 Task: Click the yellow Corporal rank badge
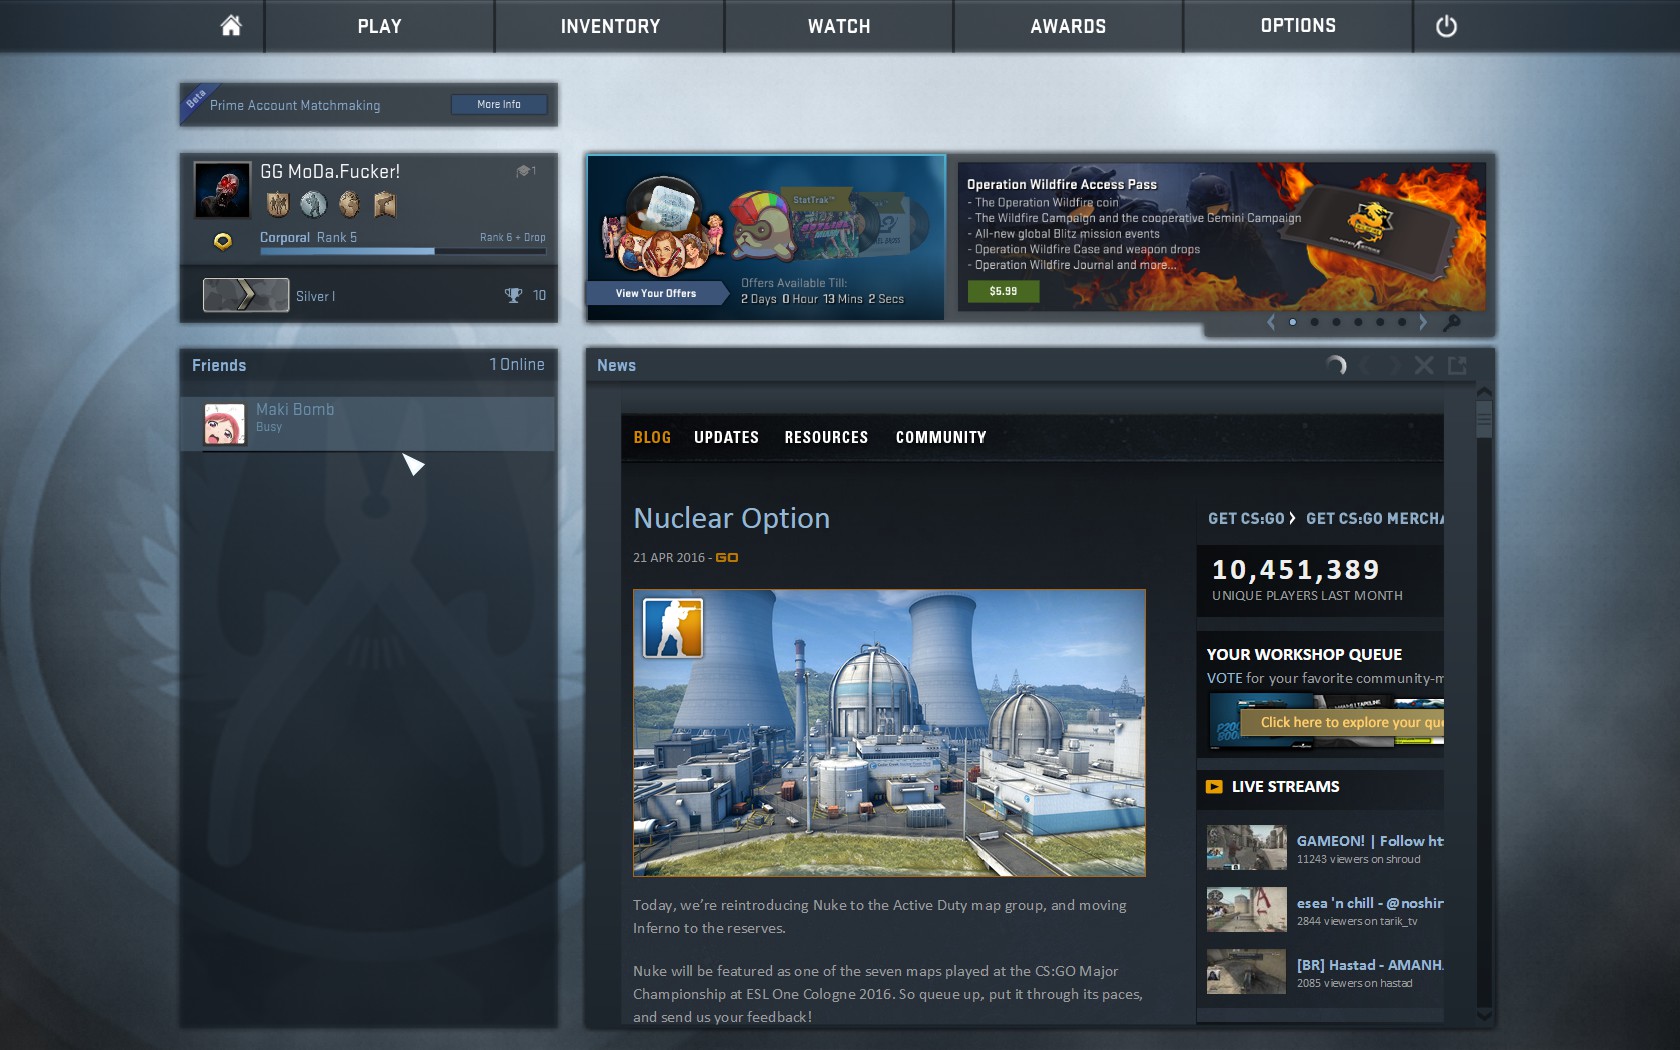point(223,241)
